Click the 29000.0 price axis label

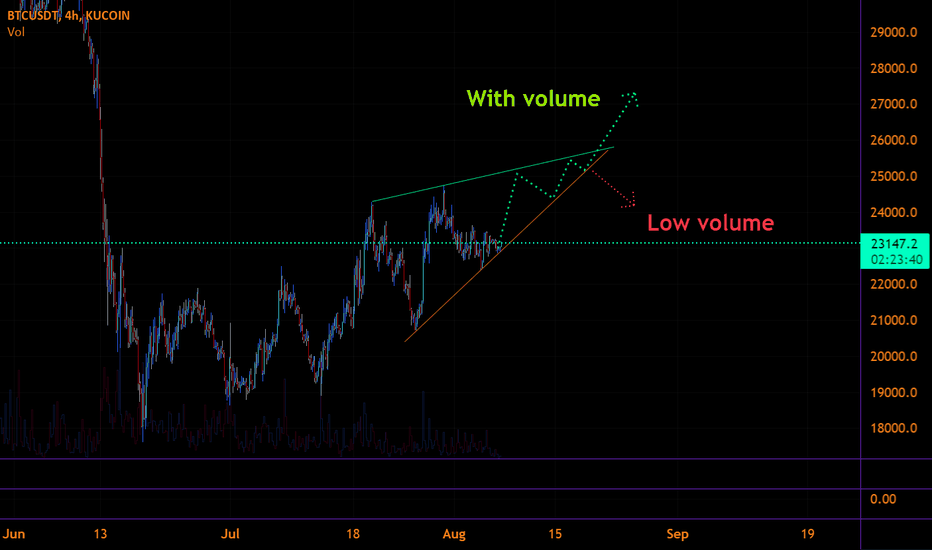pyautogui.click(x=893, y=33)
